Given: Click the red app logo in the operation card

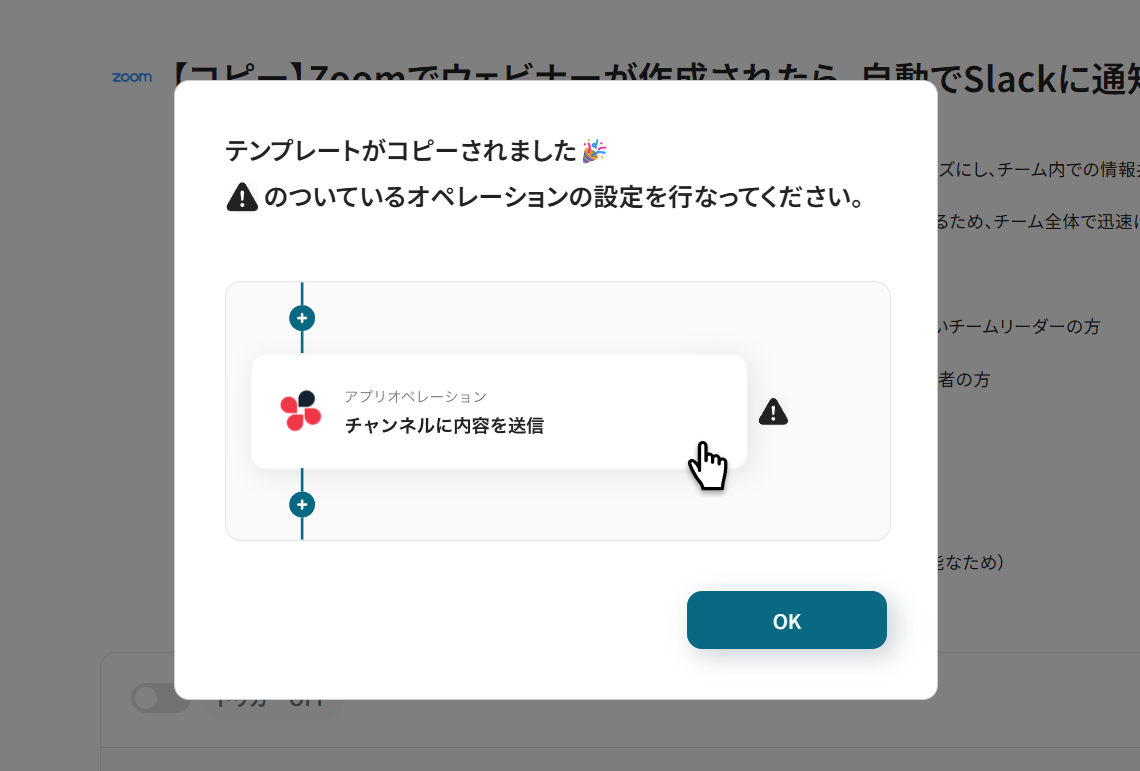Looking at the screenshot, I should (301, 411).
